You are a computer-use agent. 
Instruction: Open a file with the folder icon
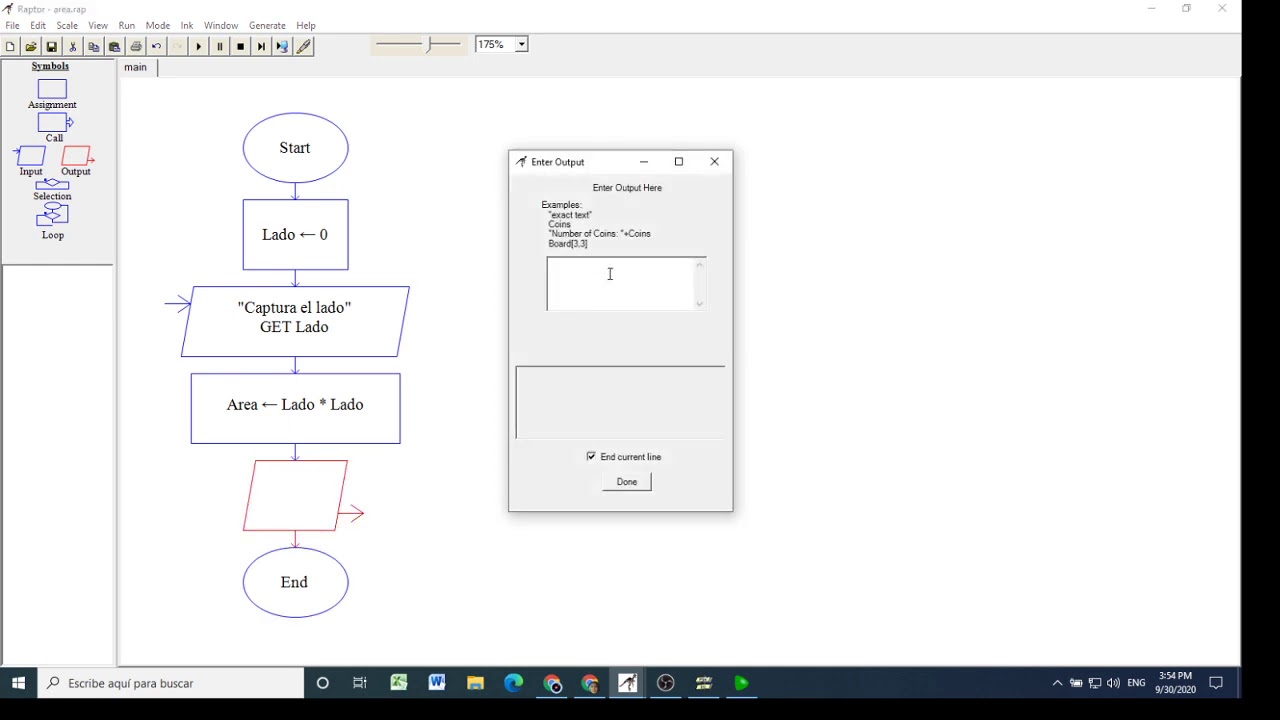point(31,46)
